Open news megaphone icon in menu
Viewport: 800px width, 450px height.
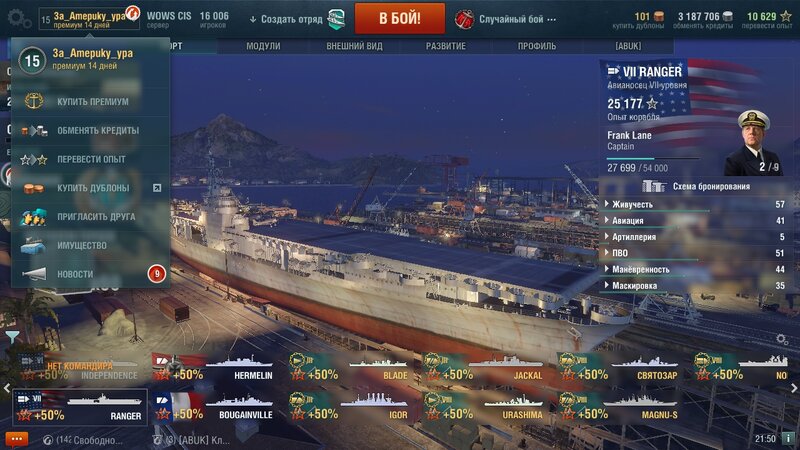34,274
